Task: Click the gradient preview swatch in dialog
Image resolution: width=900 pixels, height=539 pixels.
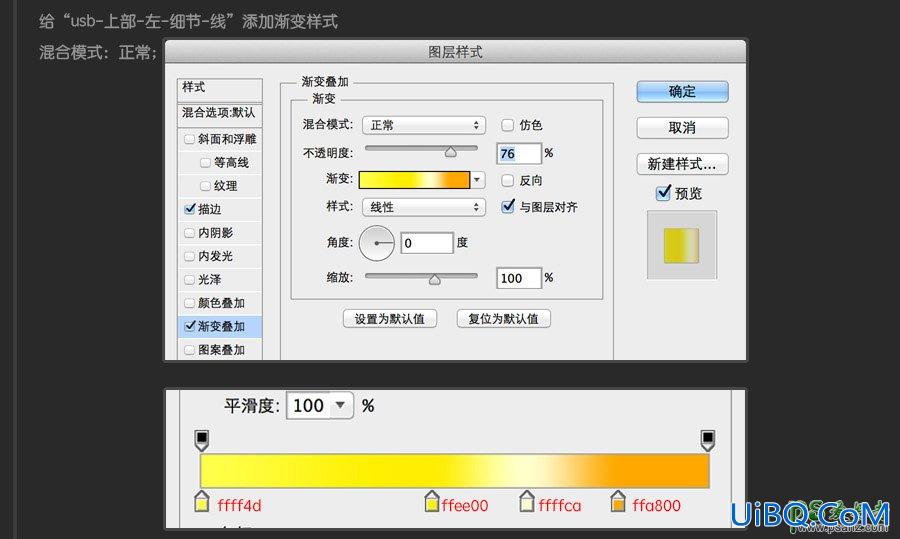Action: tap(414, 180)
